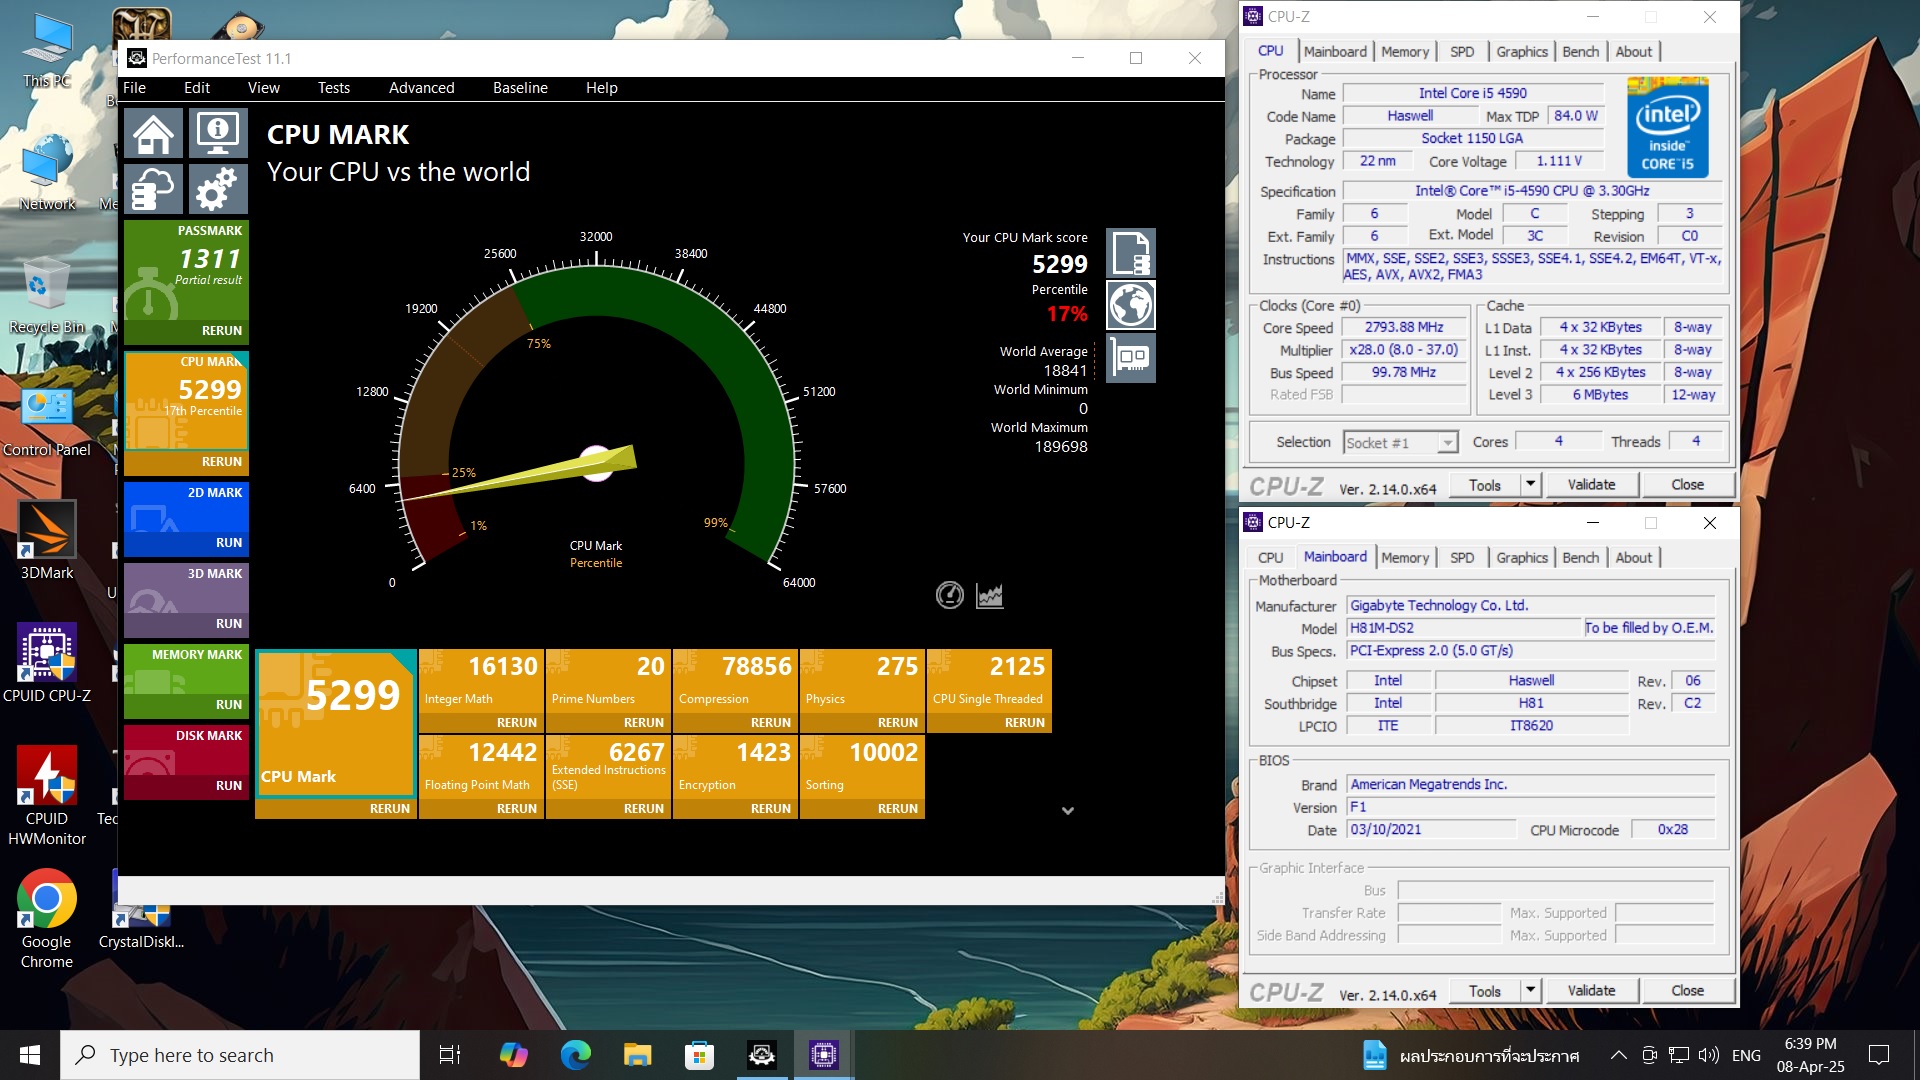Open the 3DMark desktop shortcut
Image resolution: width=1920 pixels, height=1080 pixels.
(x=46, y=542)
